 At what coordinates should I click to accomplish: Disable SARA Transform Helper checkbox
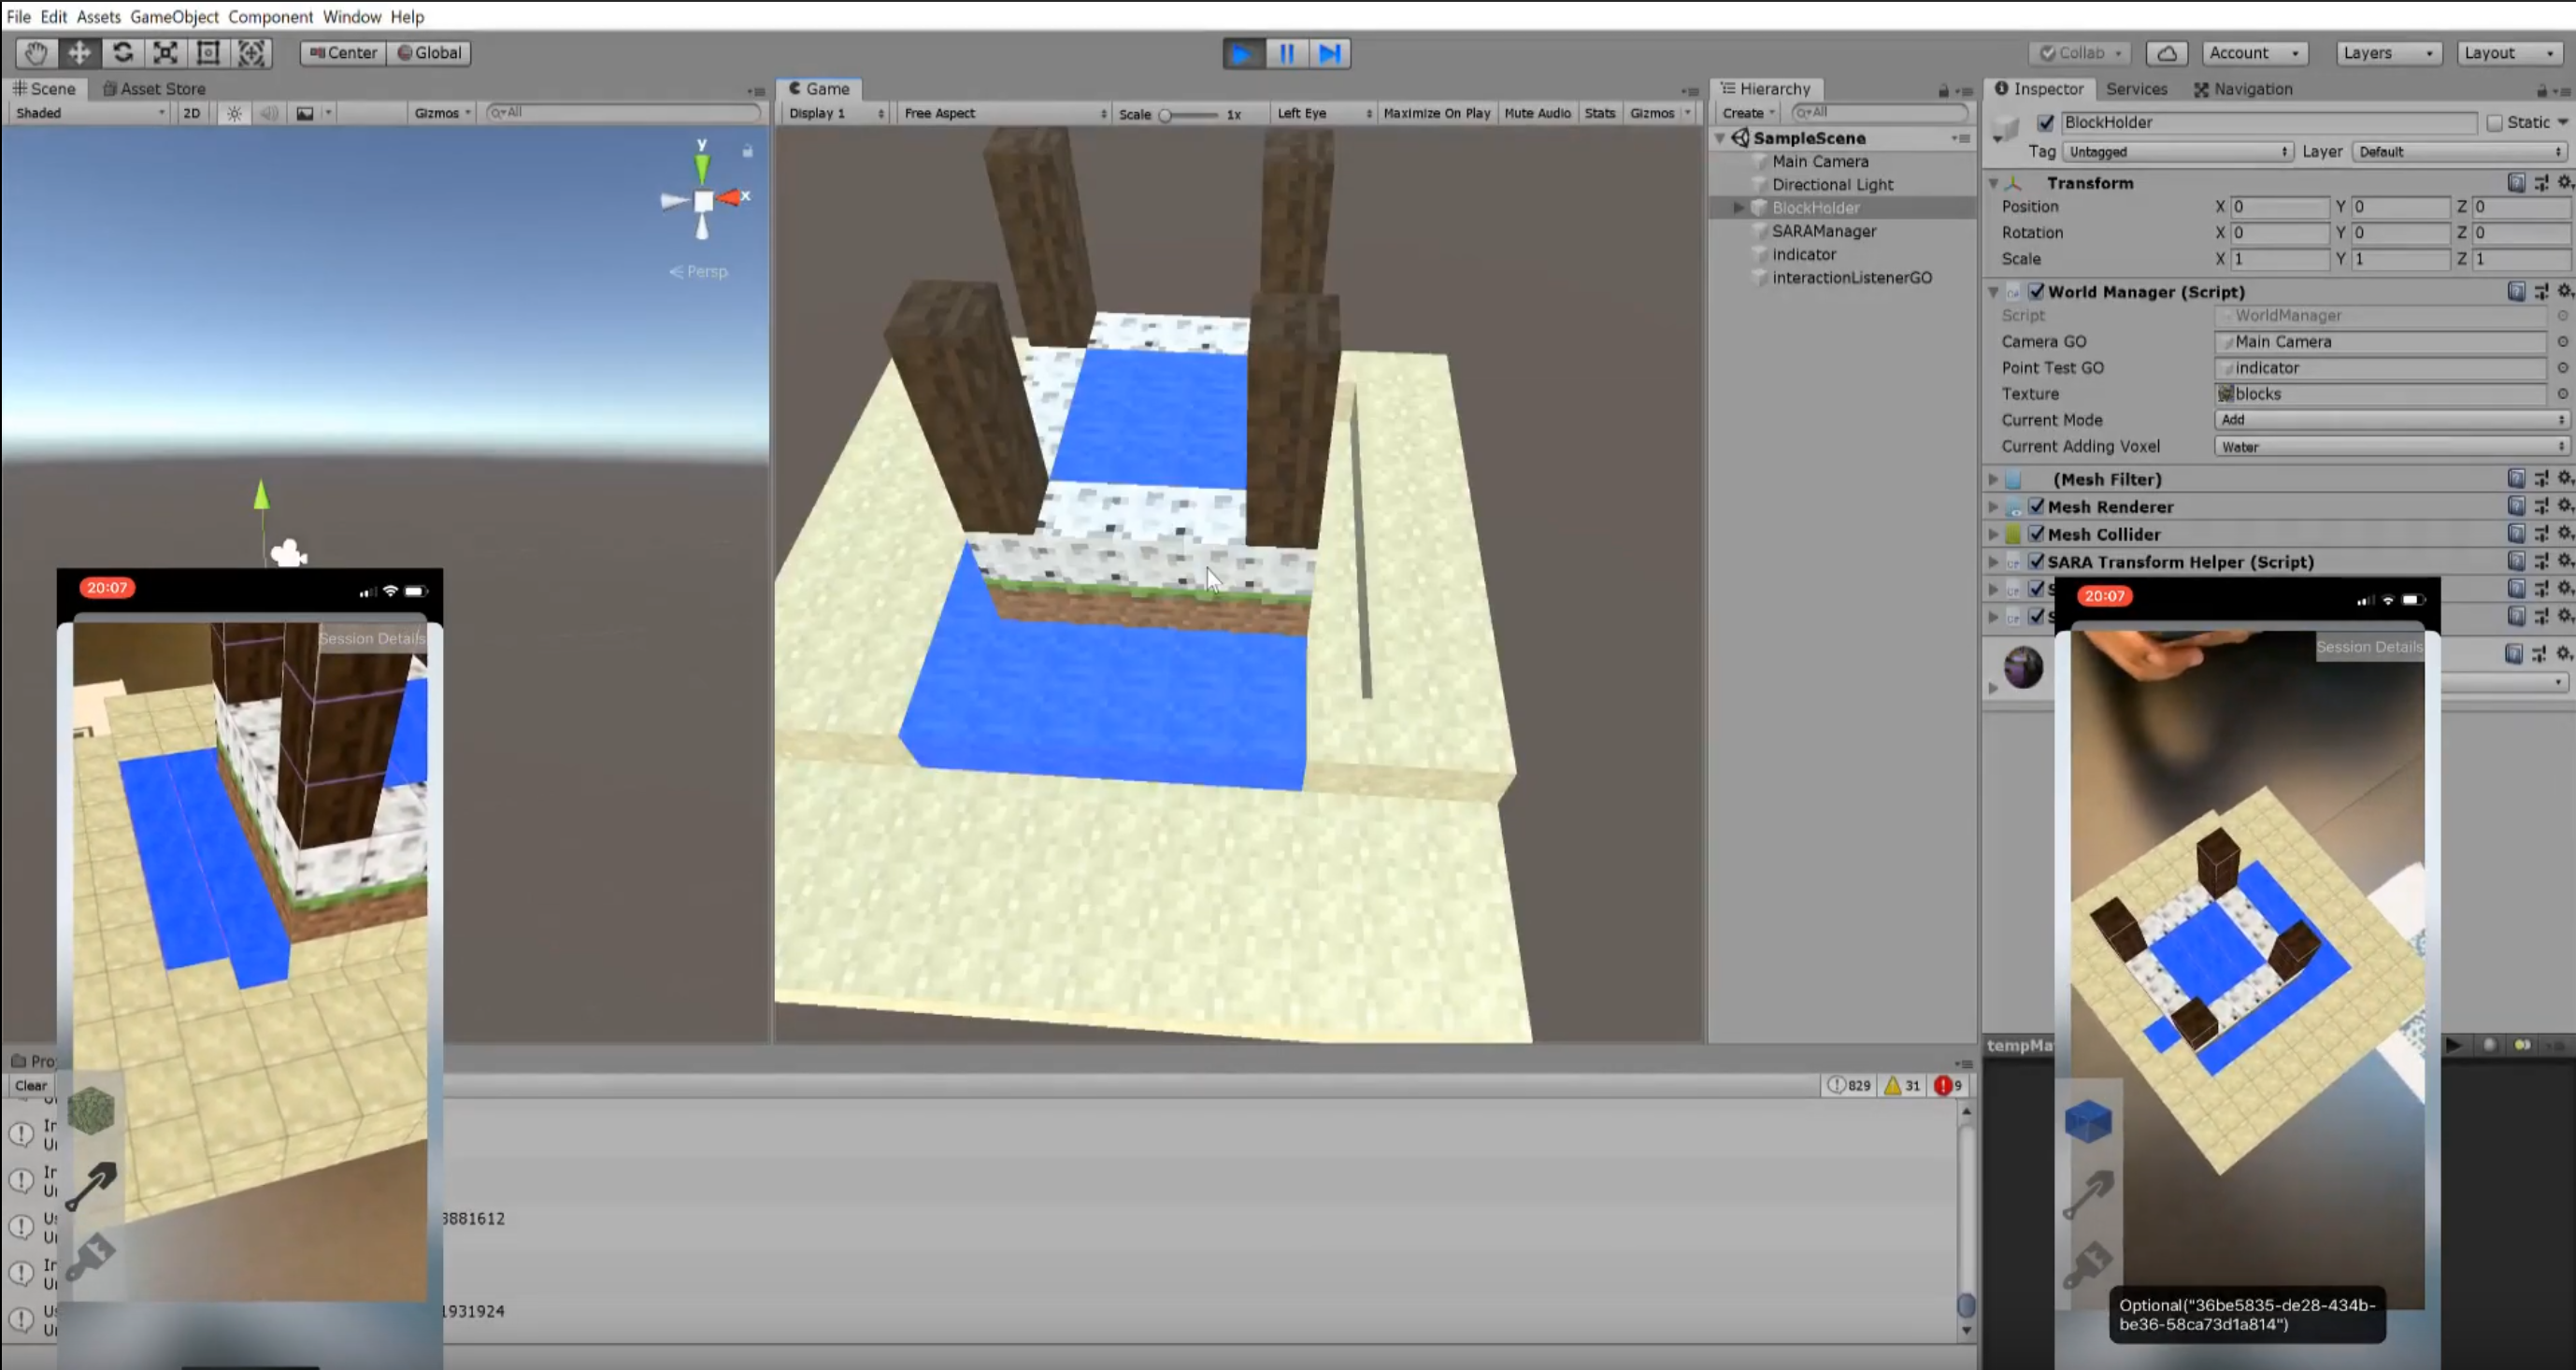pyautogui.click(x=2036, y=562)
